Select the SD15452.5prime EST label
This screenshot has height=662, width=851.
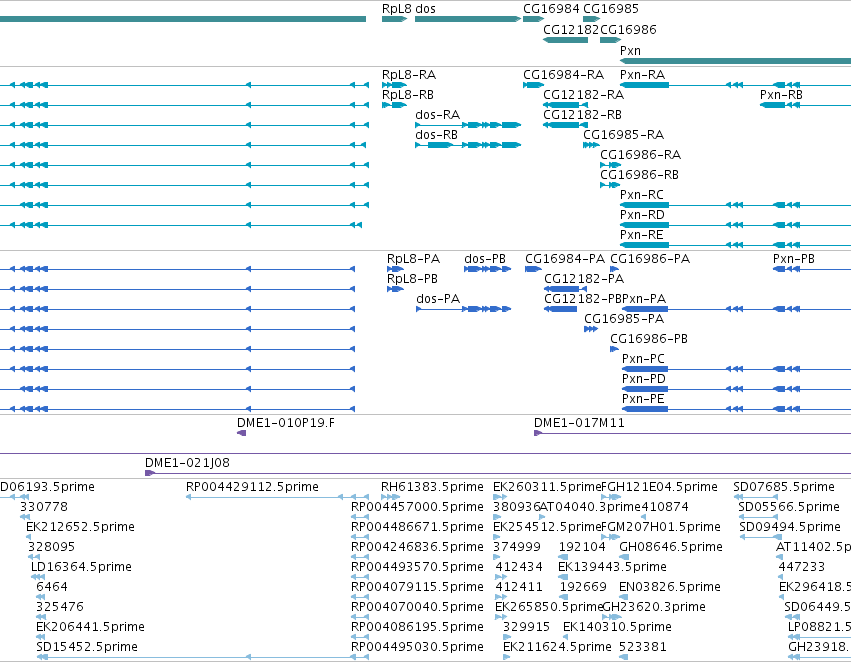[x=87, y=647]
